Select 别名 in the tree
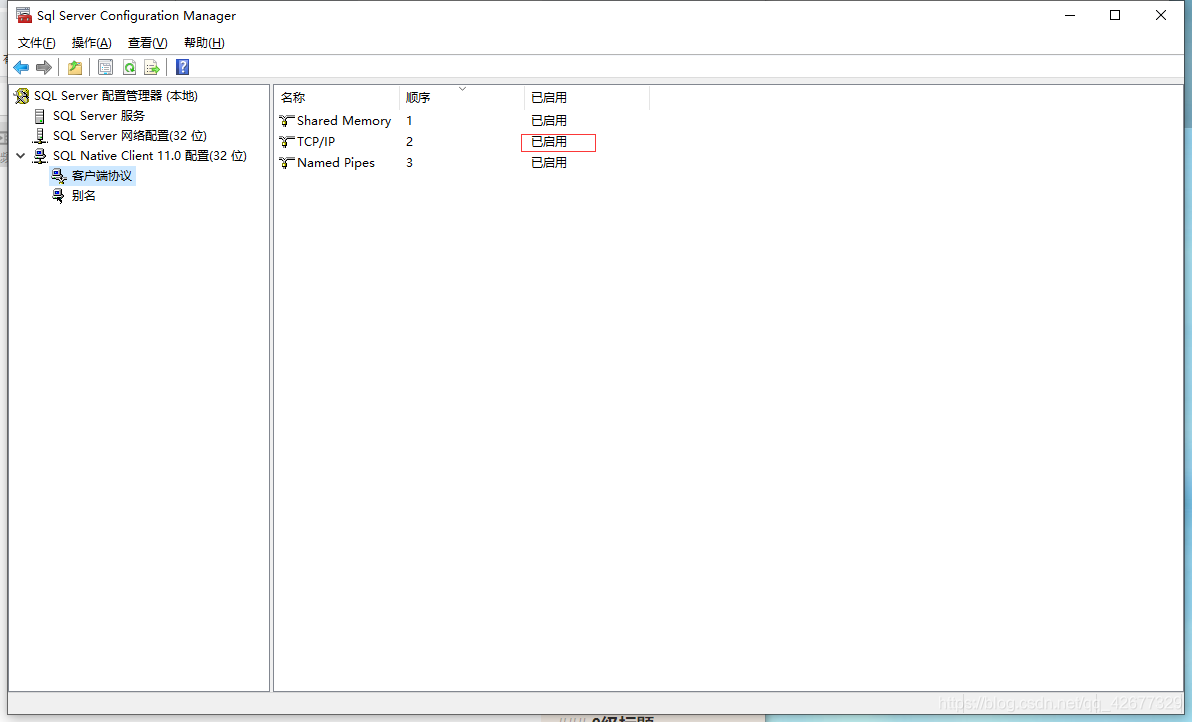Image resolution: width=1192 pixels, height=722 pixels. tap(84, 195)
